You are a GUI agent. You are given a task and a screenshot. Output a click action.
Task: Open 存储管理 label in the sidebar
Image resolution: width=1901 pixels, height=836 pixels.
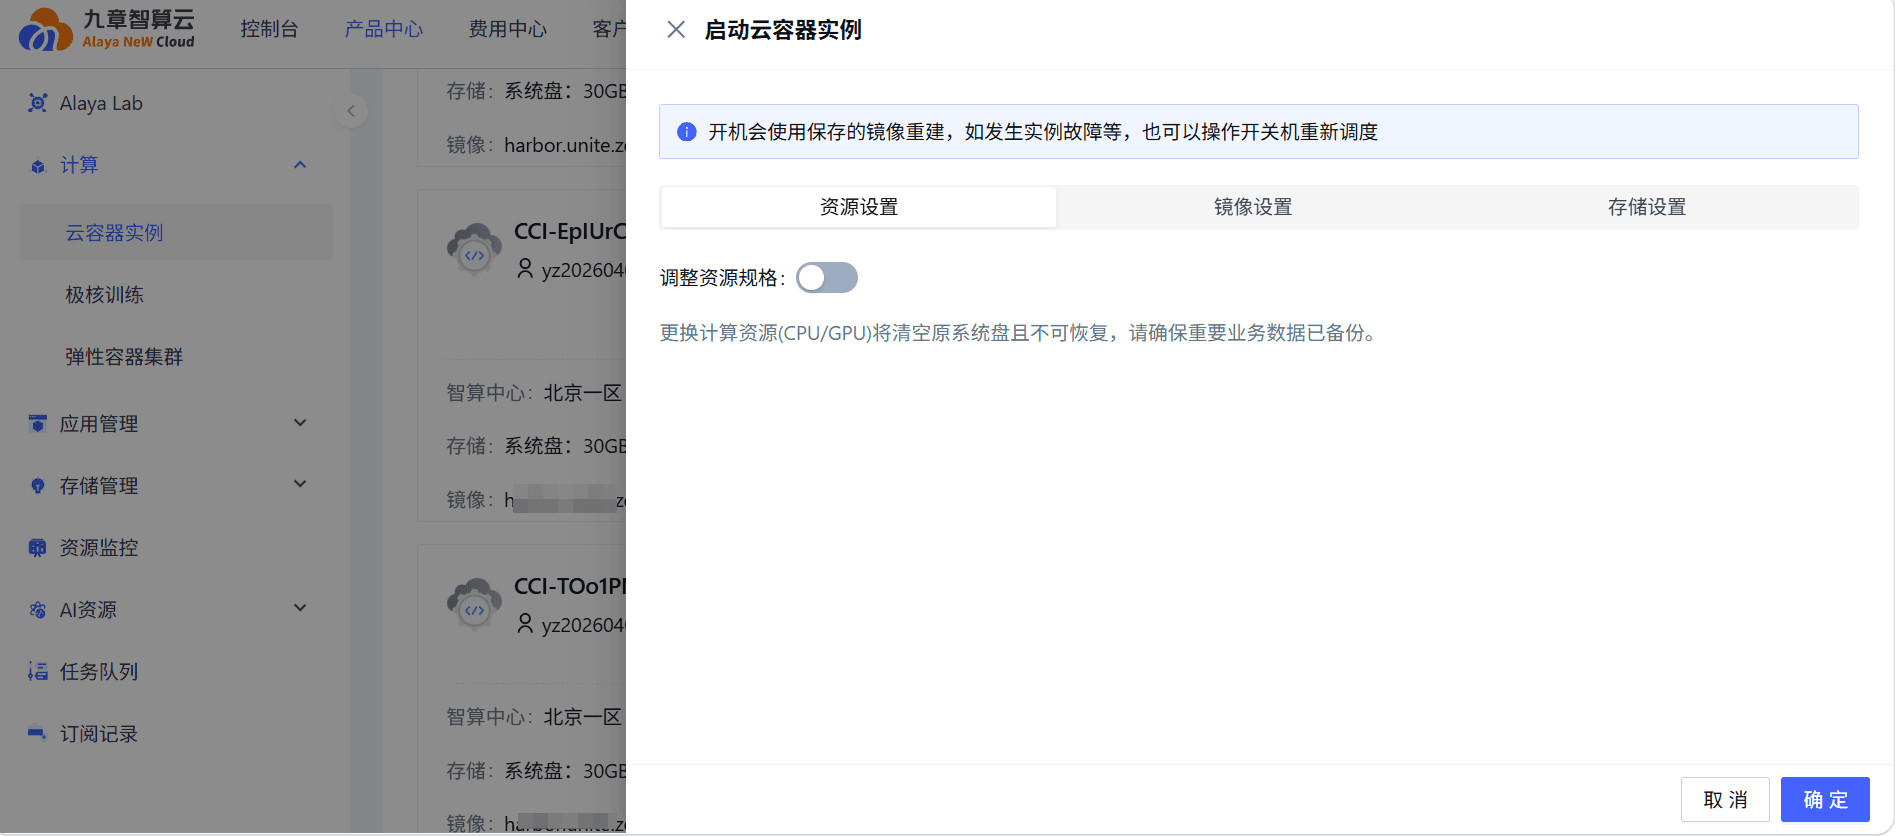(99, 486)
